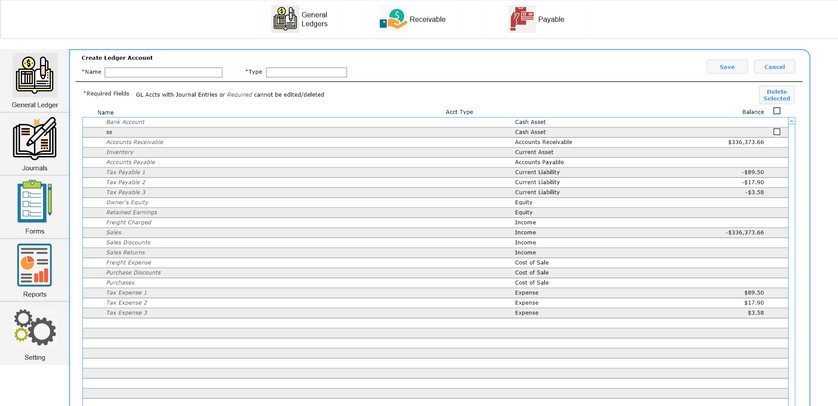Select the Bank Account row
838x406 pixels.
tap(126, 122)
